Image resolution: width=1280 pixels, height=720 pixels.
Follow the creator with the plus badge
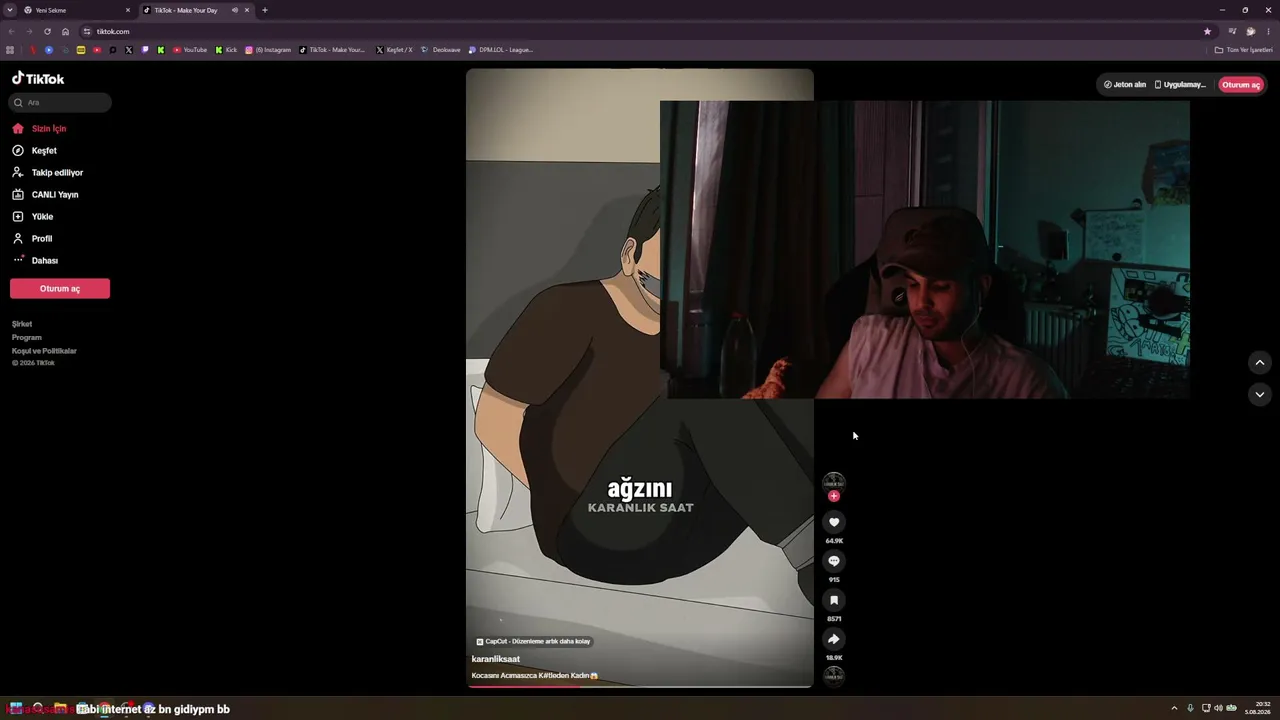(x=834, y=496)
